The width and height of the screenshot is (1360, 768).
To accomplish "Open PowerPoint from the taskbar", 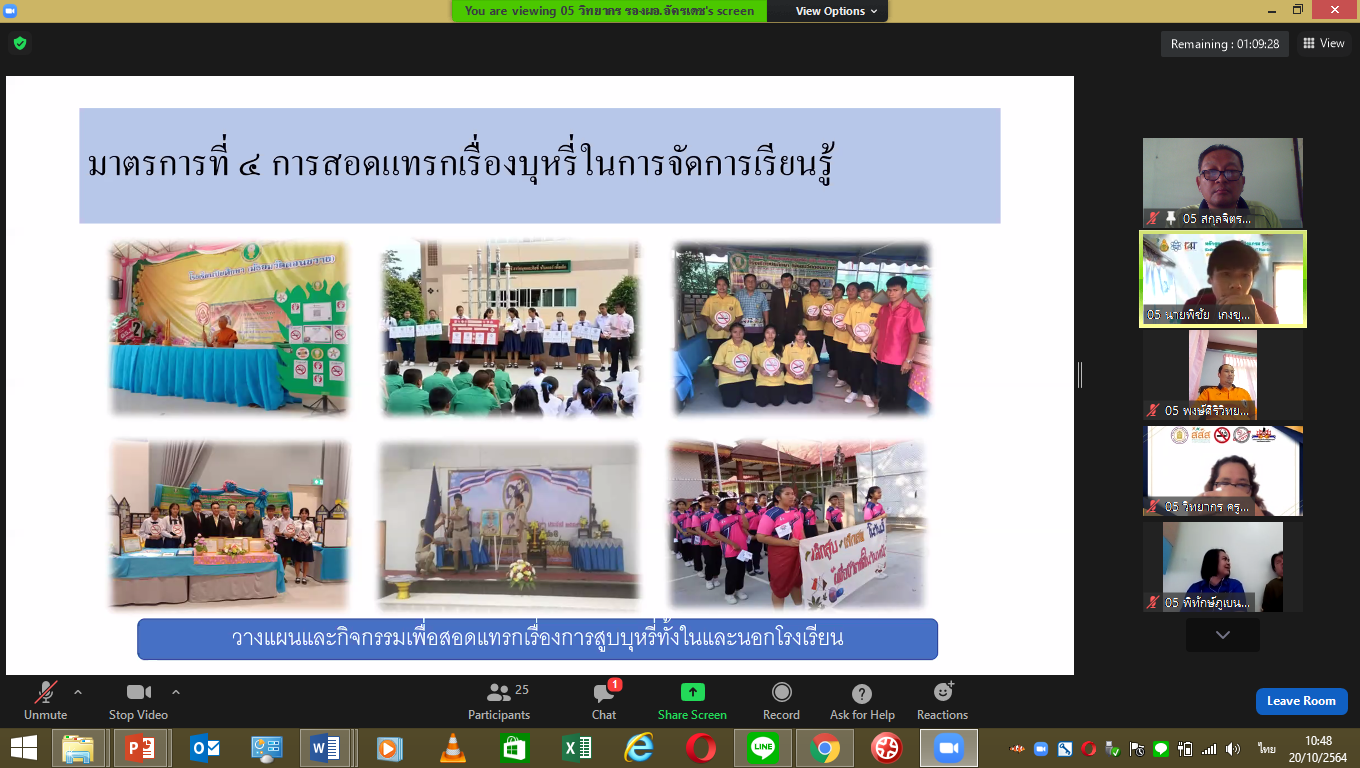I will coord(139,748).
